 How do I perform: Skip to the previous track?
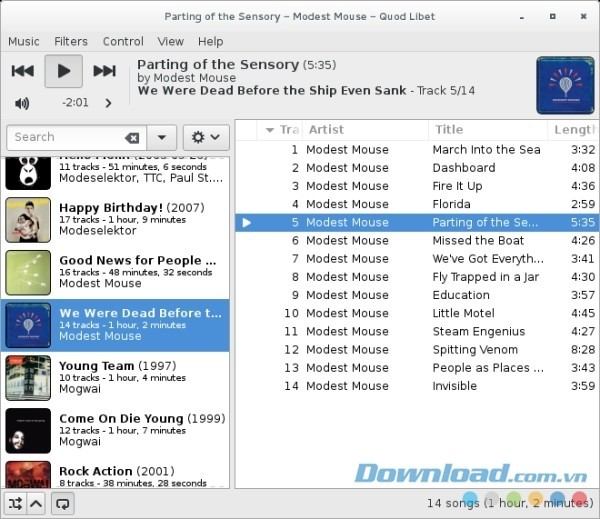coord(23,70)
